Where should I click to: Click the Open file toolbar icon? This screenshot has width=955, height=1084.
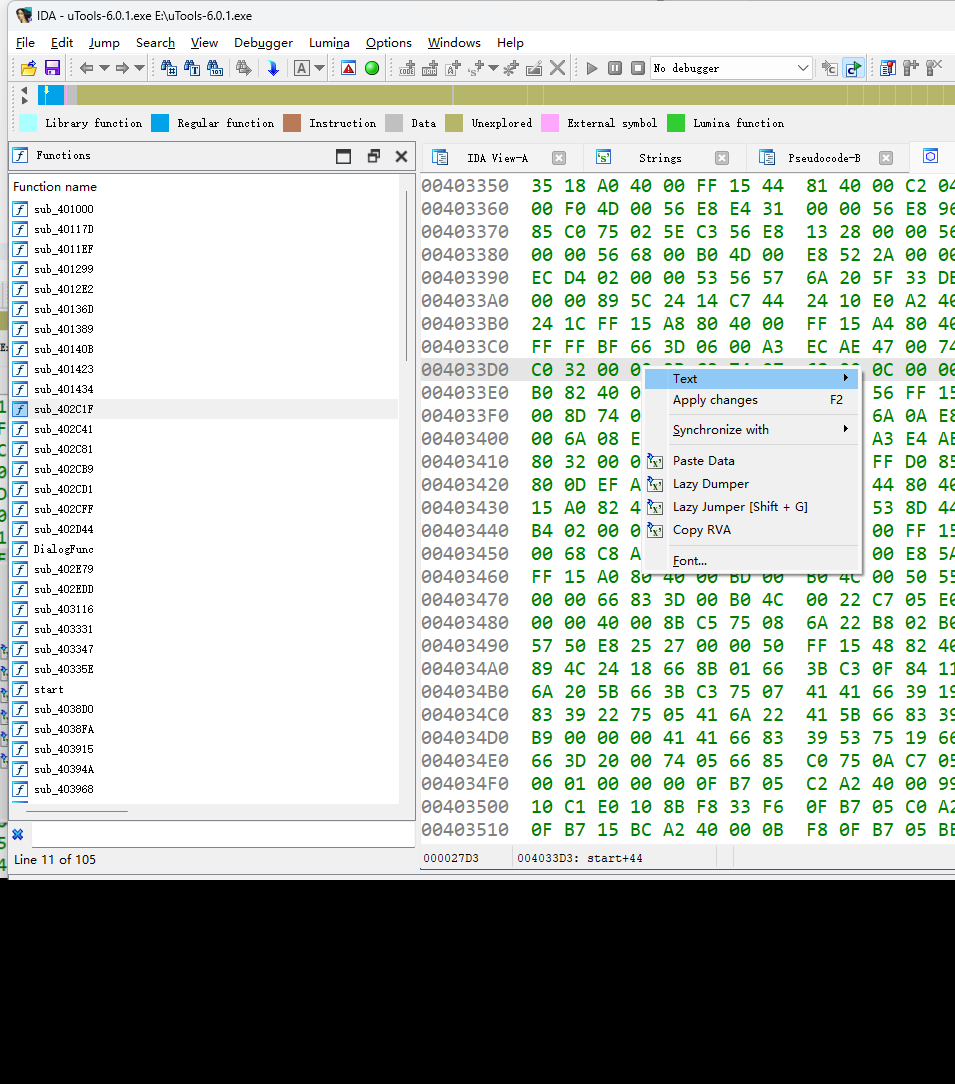tap(29, 68)
